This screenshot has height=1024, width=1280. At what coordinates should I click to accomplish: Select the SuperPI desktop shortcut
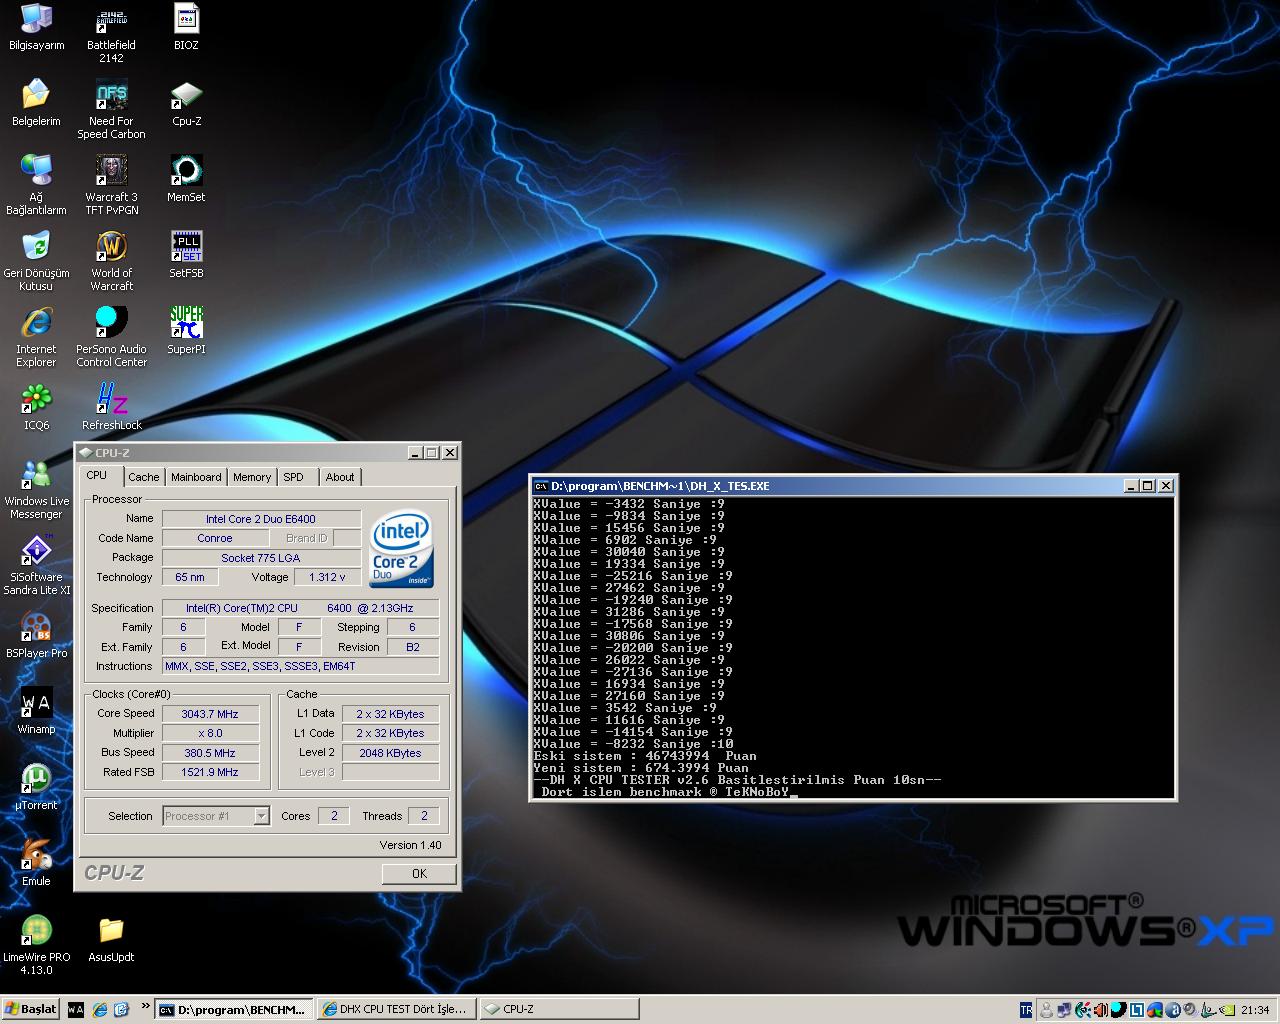[186, 331]
